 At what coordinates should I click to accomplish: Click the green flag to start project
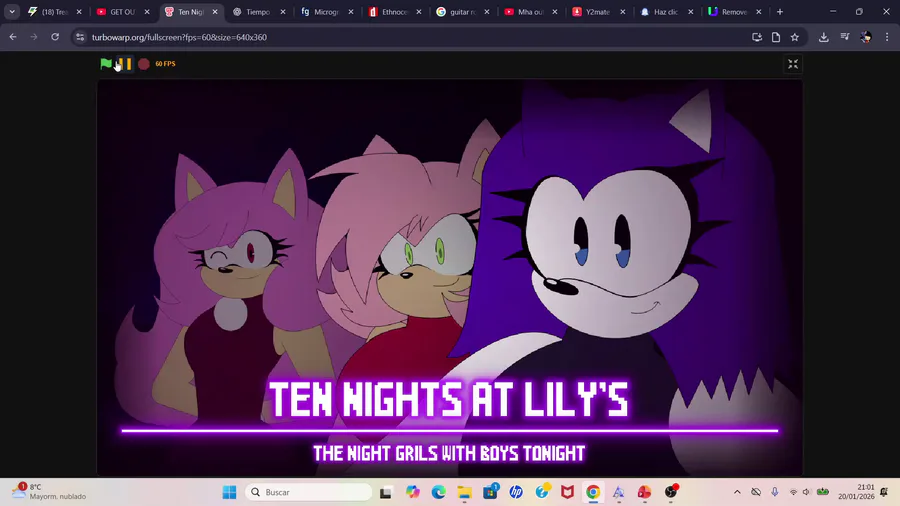(106, 64)
